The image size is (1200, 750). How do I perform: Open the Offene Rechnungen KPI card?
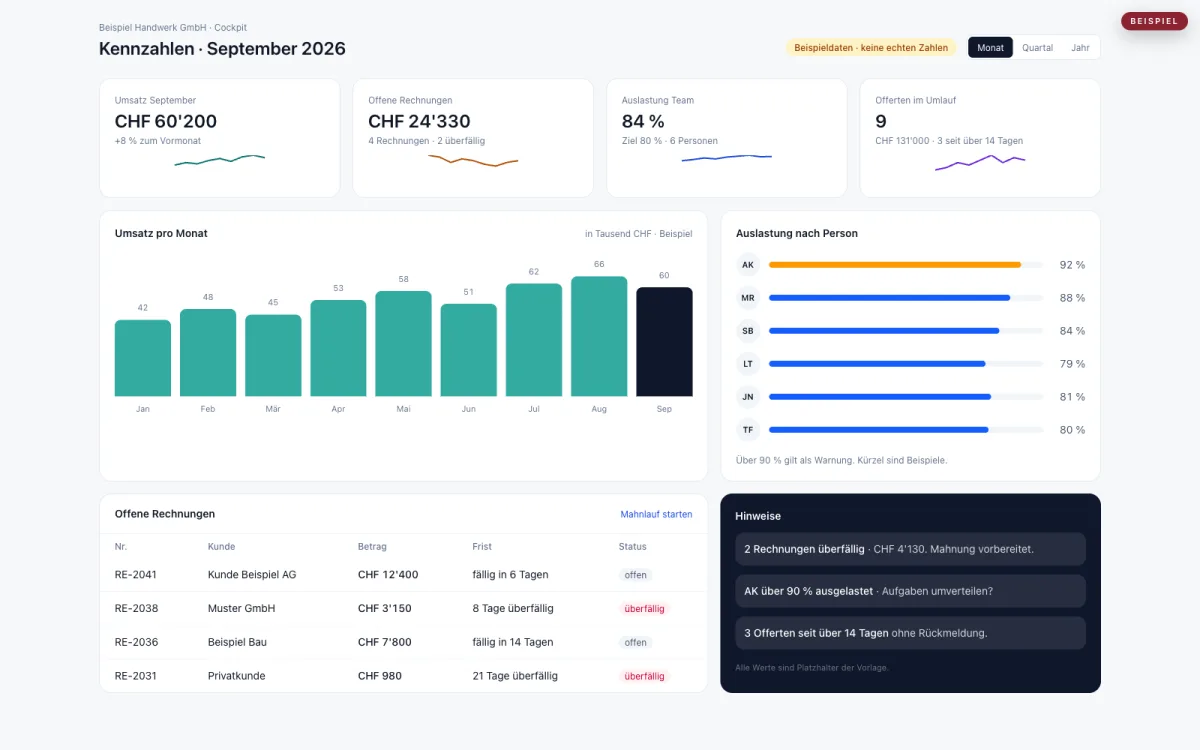(x=473, y=138)
